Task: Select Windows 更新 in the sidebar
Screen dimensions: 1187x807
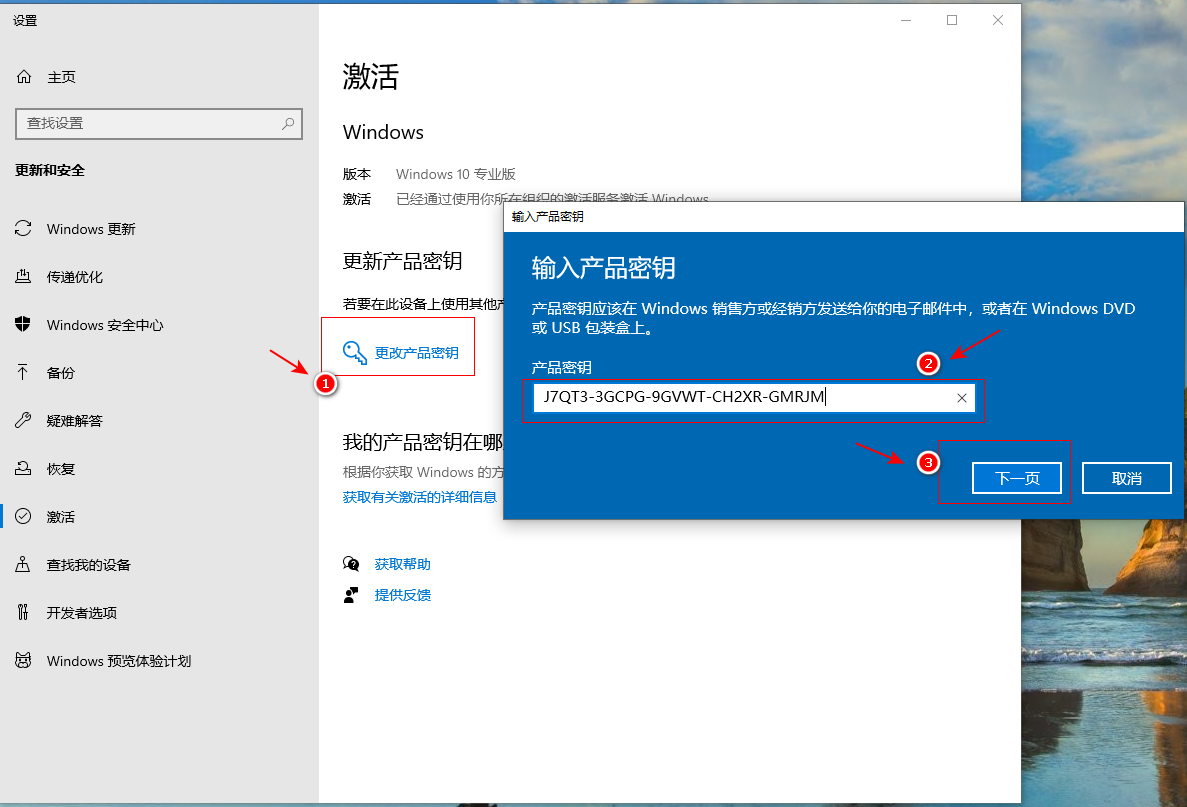Action: [x=91, y=229]
